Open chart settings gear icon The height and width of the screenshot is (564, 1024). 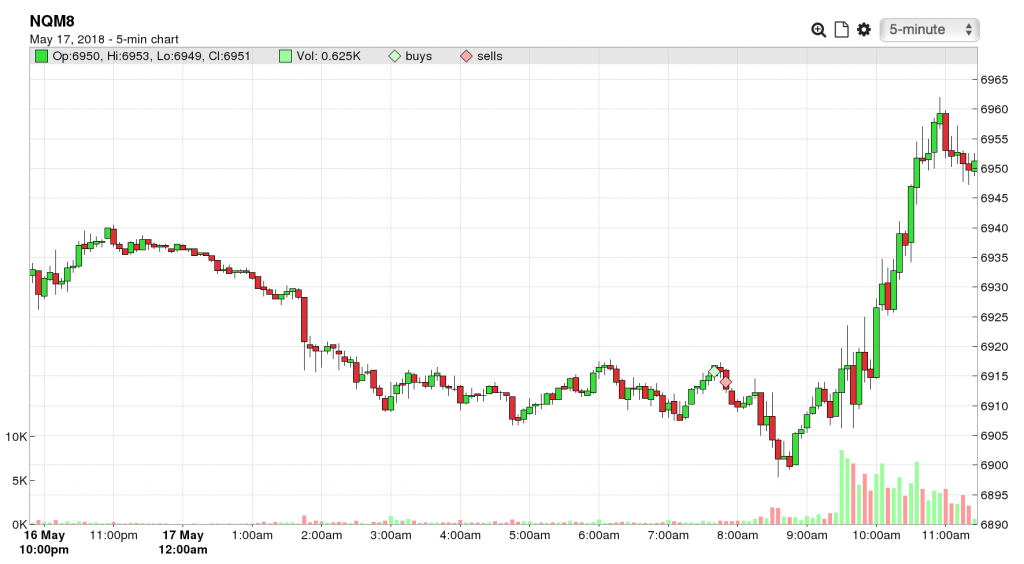tap(864, 30)
